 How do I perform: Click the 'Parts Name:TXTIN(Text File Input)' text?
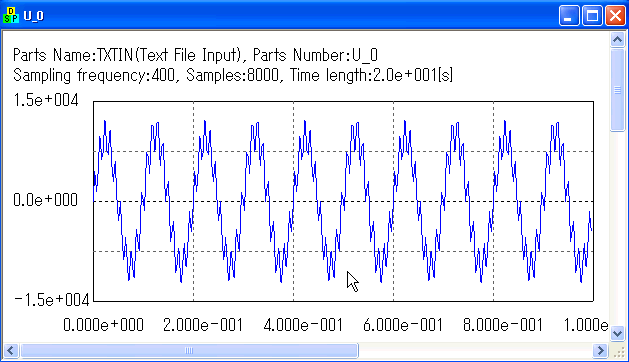coord(128,55)
